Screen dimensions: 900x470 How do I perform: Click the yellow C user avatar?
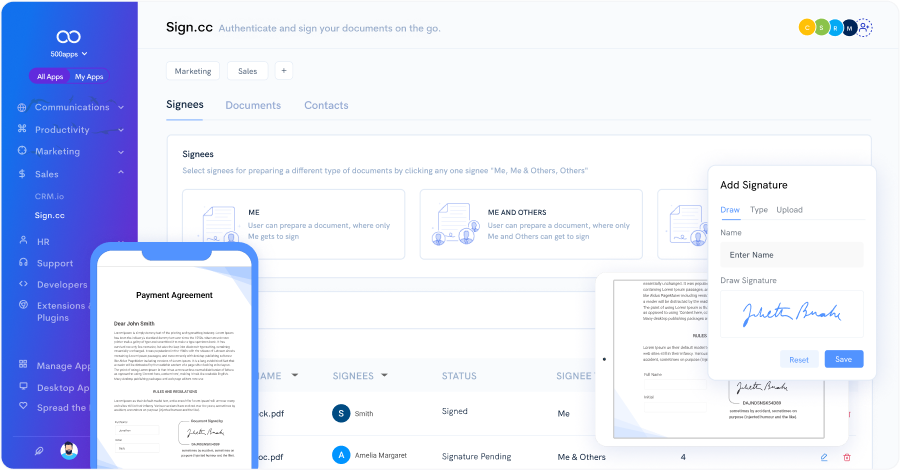[806, 28]
